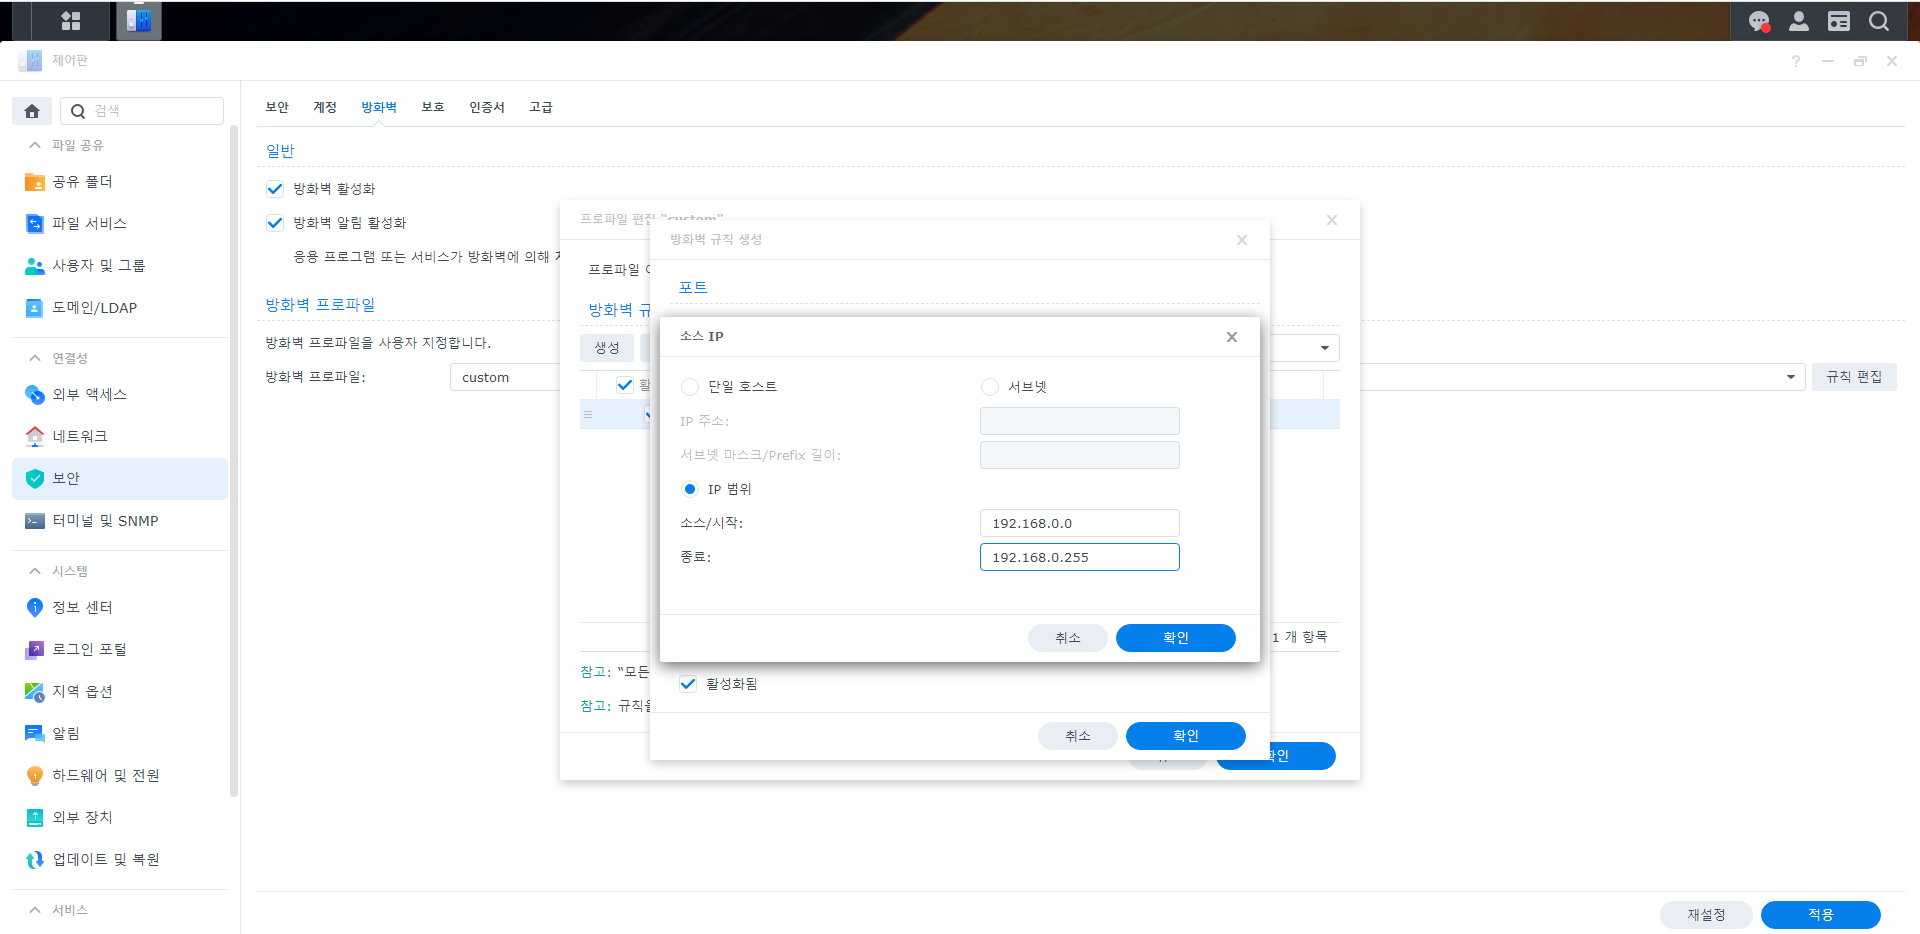Collapse 파일 공유 sidebar section
This screenshot has width=1920, height=934.
[35, 146]
